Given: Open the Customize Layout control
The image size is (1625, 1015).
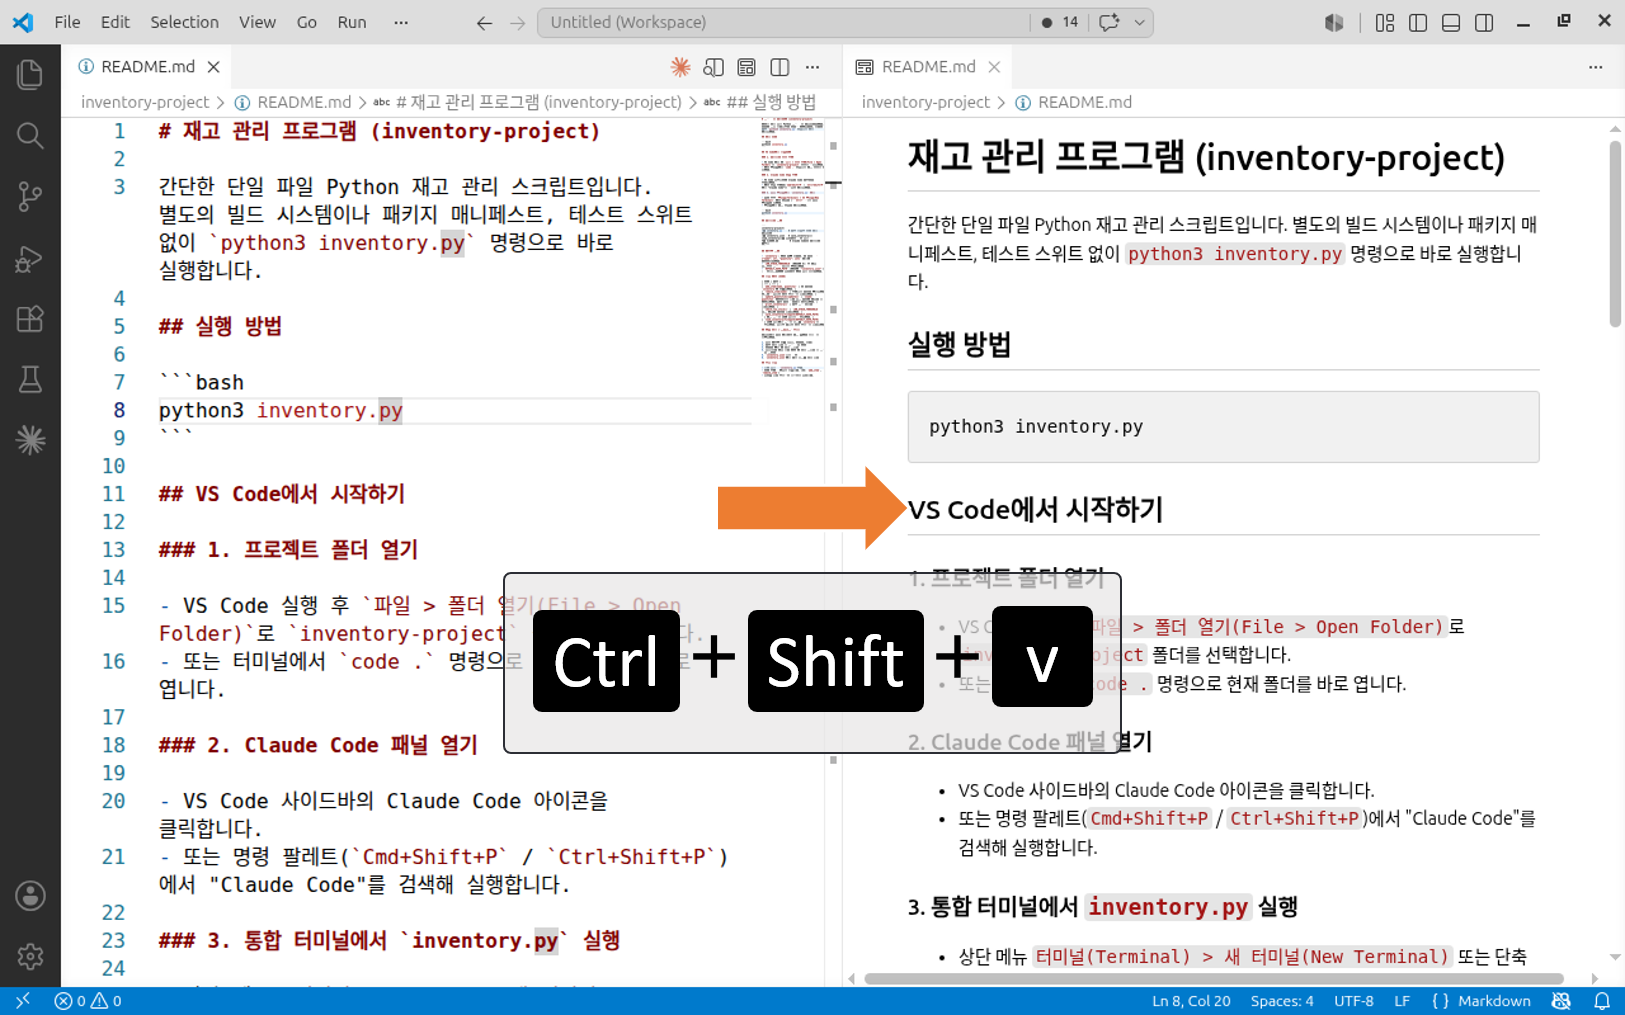Looking at the screenshot, I should pos(1385,22).
